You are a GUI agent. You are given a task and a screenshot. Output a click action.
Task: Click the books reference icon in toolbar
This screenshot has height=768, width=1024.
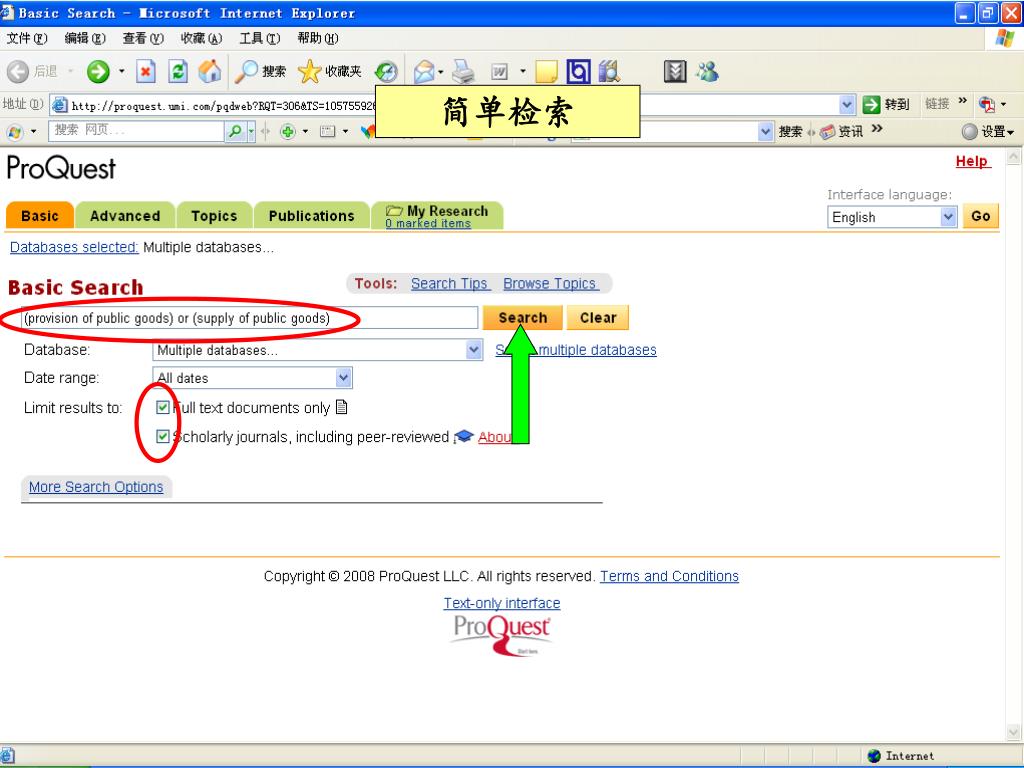coord(609,71)
